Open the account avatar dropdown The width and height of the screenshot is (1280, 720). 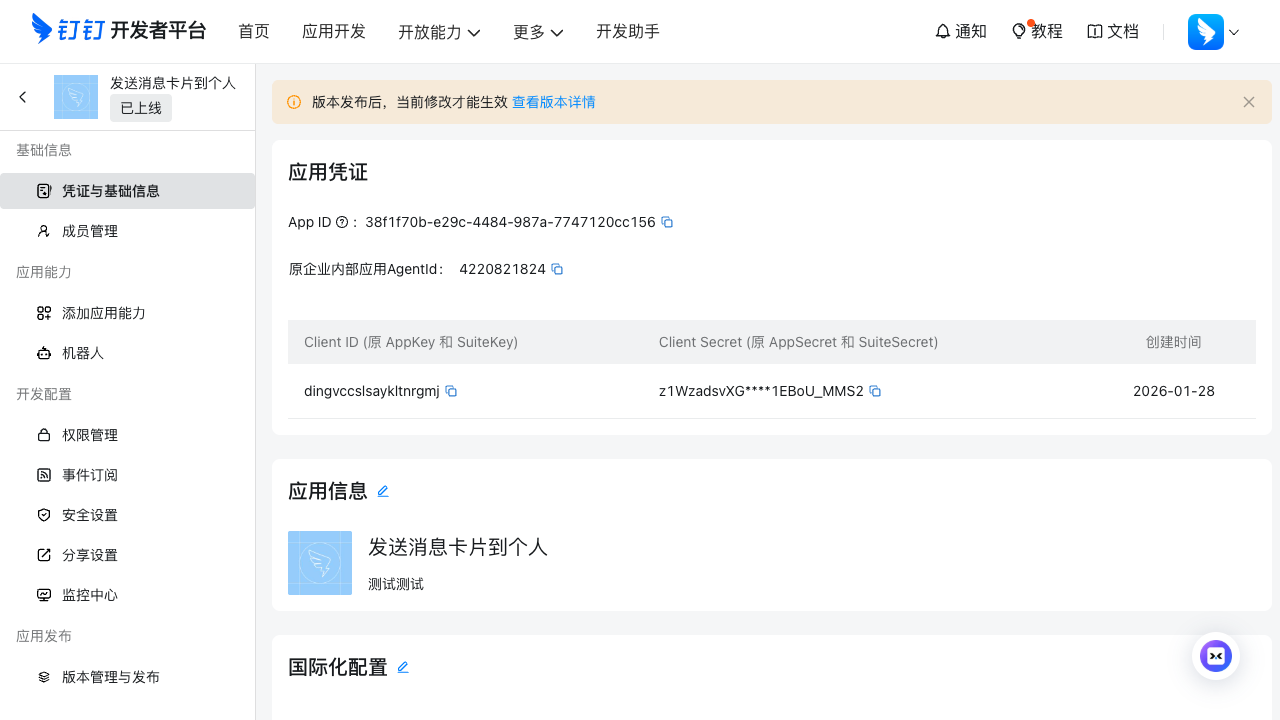pyautogui.click(x=1213, y=31)
